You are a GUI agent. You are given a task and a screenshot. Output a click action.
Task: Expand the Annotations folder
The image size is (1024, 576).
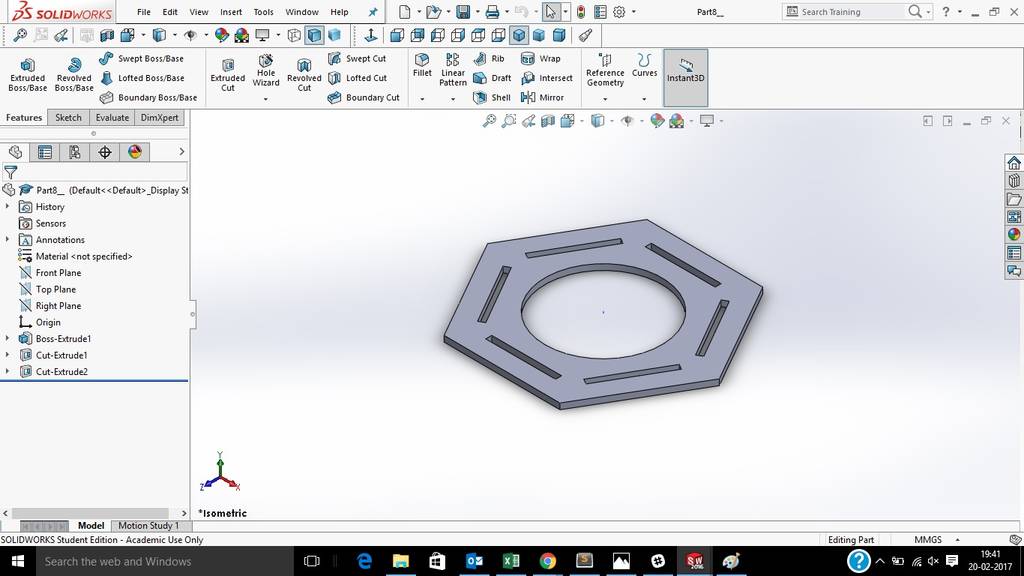pyautogui.click(x=7, y=240)
